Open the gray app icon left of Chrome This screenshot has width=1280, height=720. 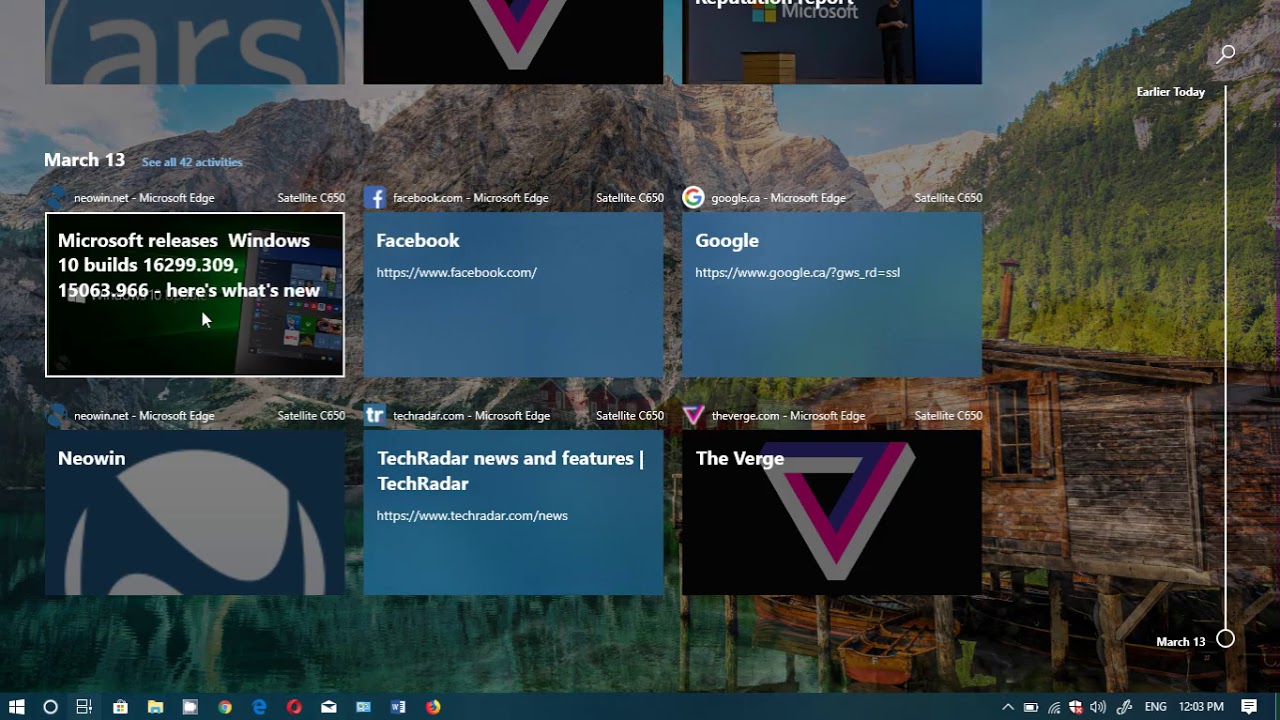190,707
